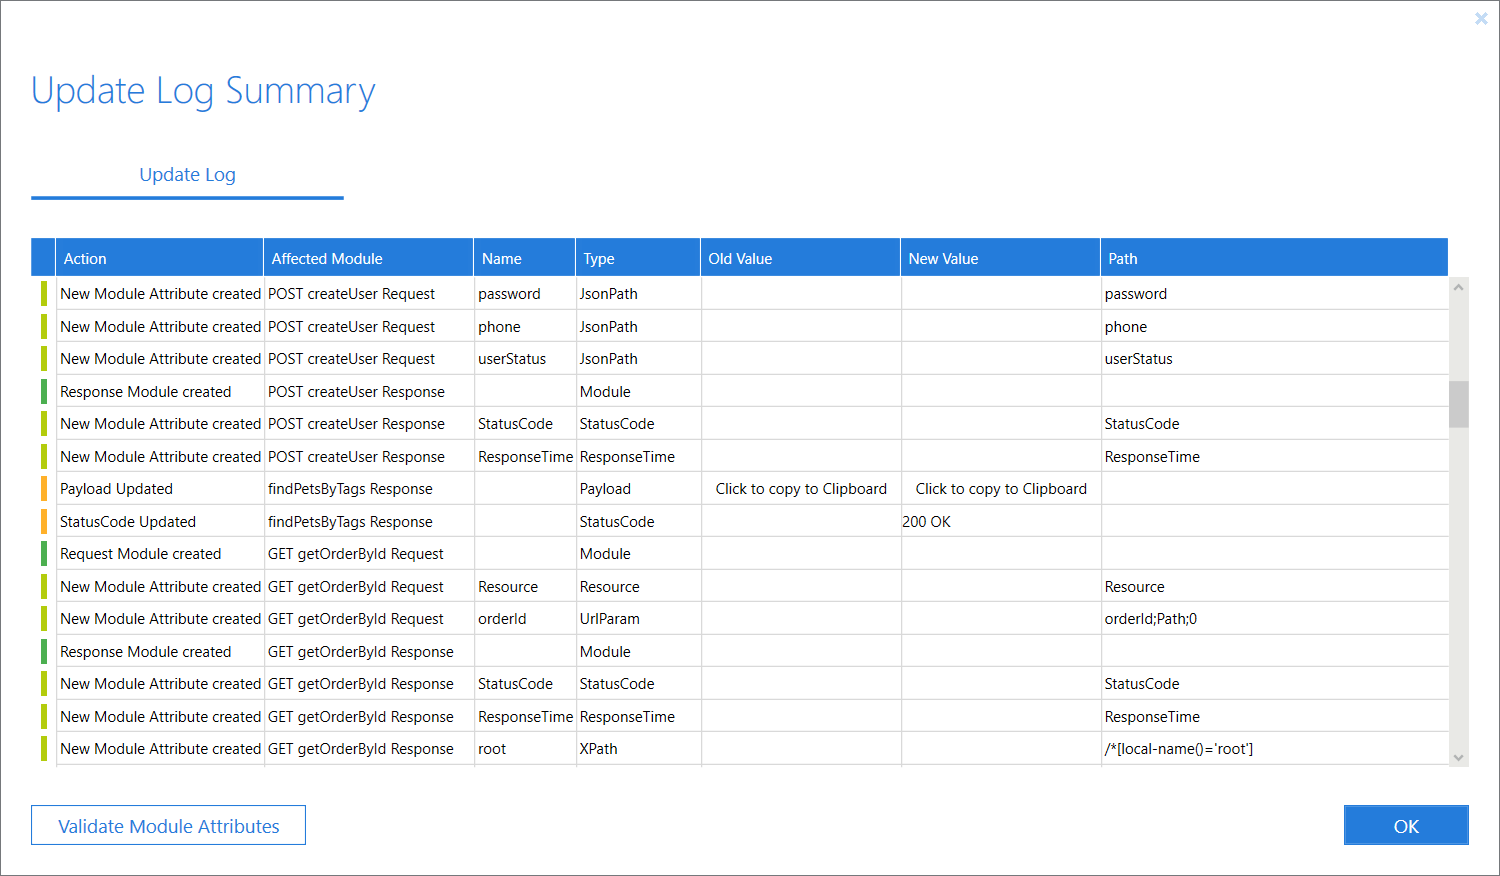Click the Name column header

(502, 258)
